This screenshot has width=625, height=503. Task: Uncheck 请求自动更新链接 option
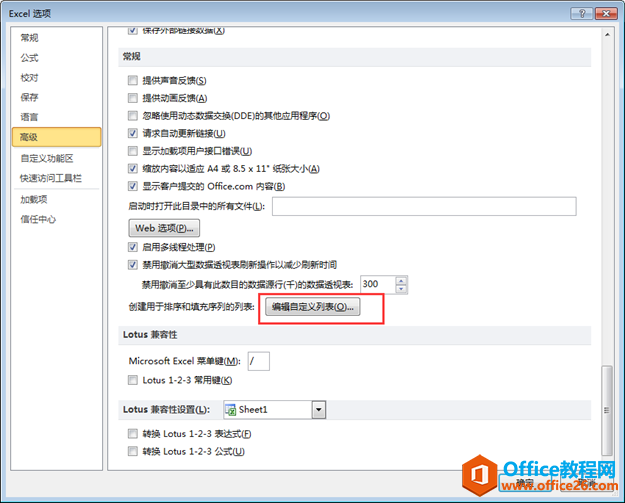[x=133, y=133]
